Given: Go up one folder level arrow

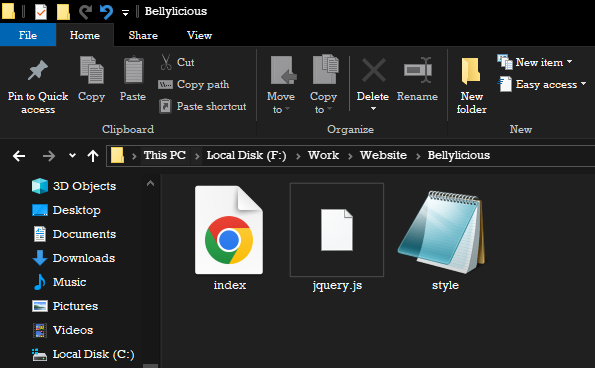Looking at the screenshot, I should [x=93, y=156].
